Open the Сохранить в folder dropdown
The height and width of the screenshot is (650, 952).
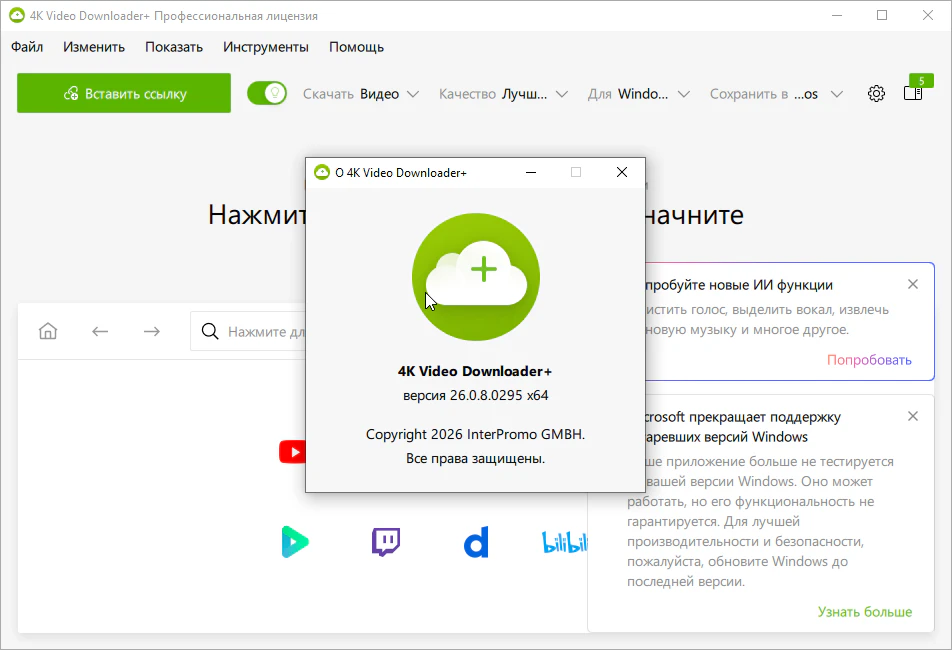[776, 94]
